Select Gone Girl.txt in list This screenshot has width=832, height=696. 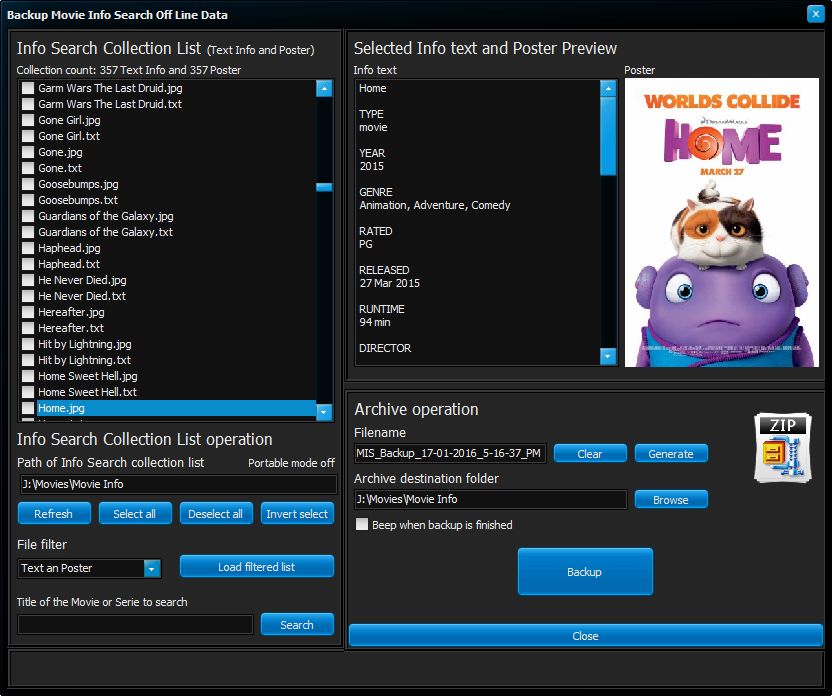[69, 136]
